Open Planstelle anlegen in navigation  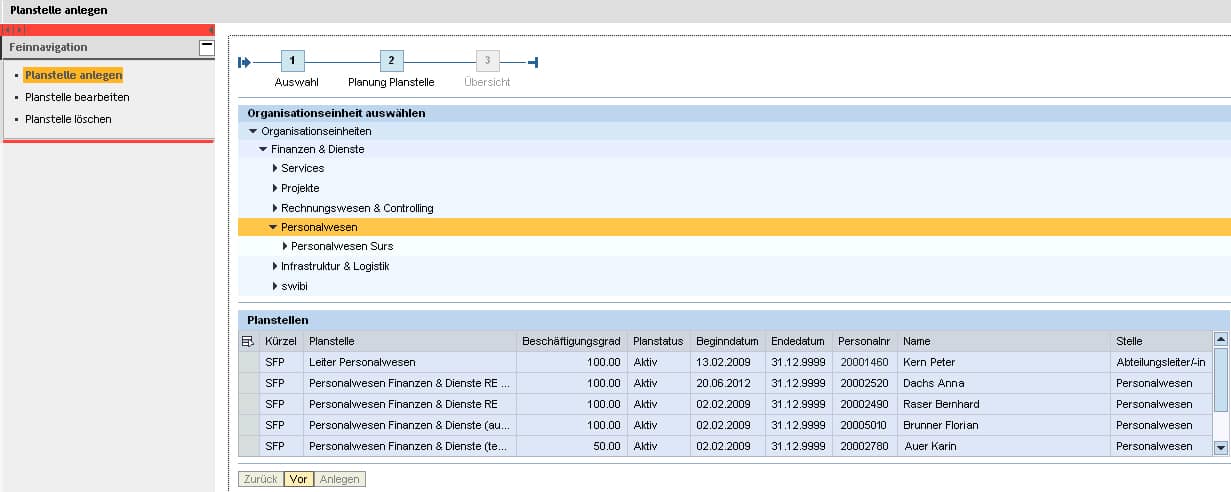(74, 75)
